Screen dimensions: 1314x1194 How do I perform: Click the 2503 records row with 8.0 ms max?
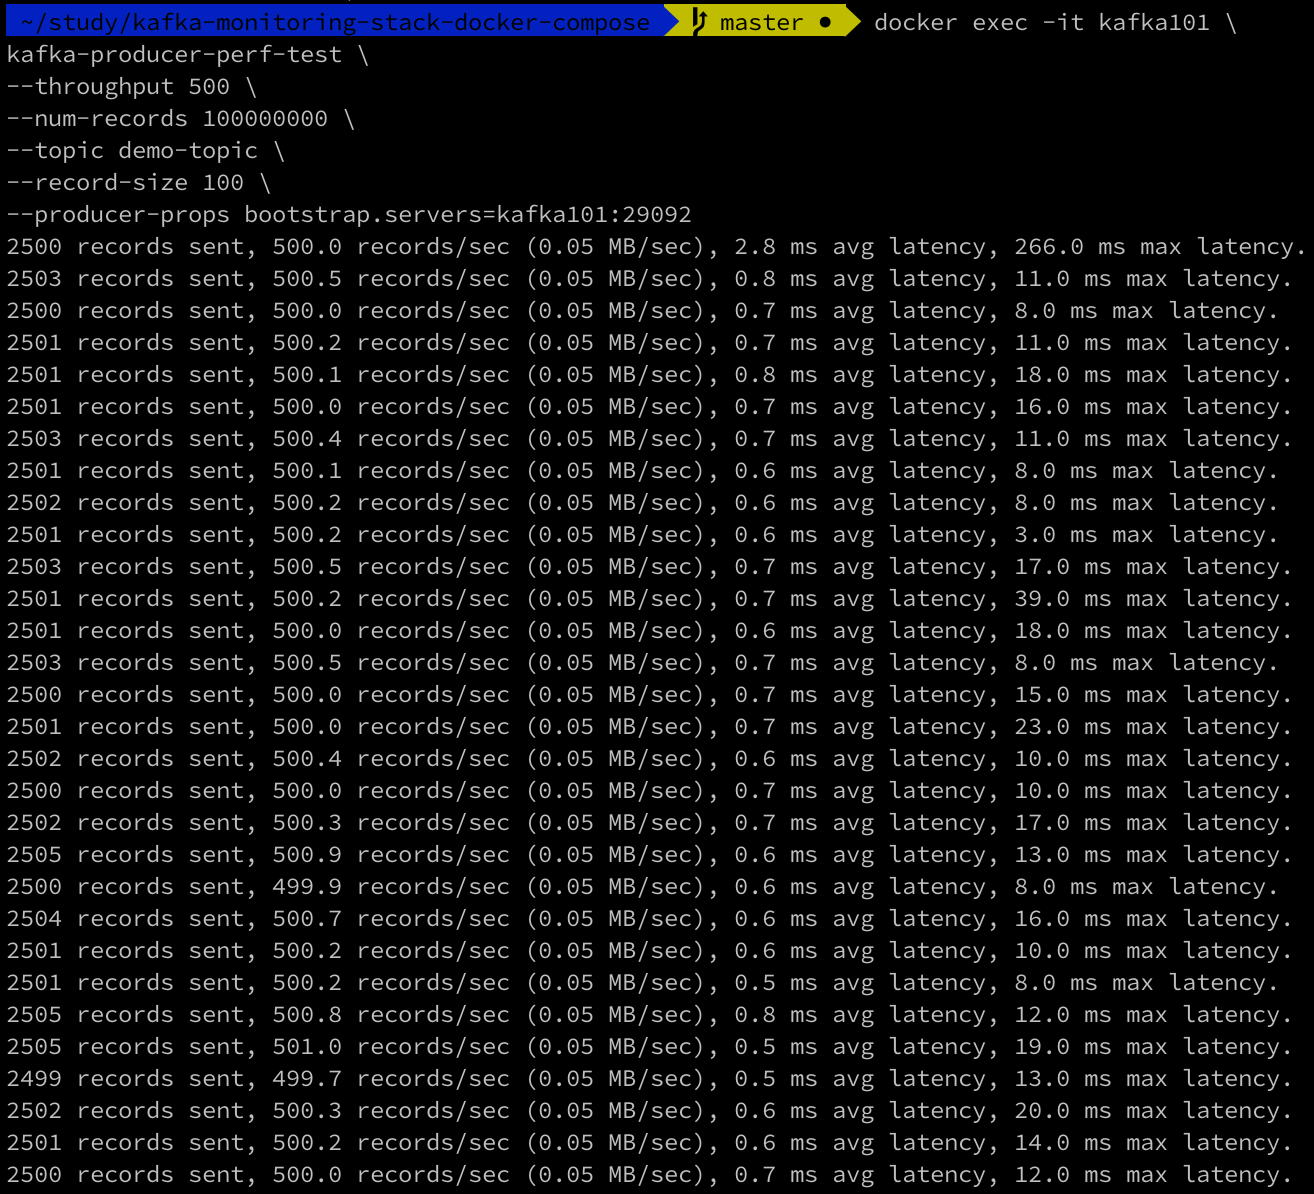(x=642, y=662)
